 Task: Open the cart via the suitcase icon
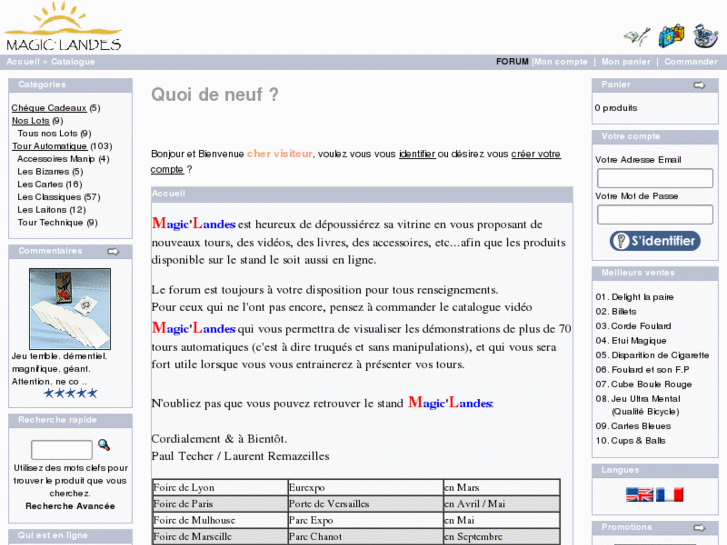click(x=671, y=36)
